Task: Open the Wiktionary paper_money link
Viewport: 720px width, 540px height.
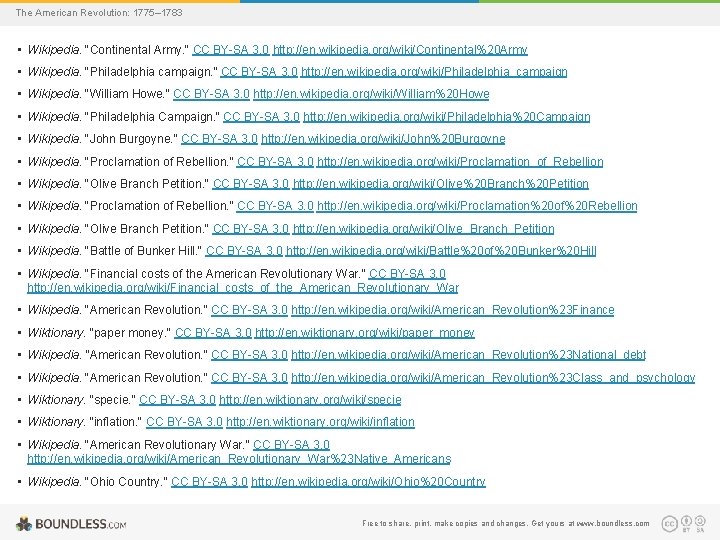Action: (x=365, y=332)
